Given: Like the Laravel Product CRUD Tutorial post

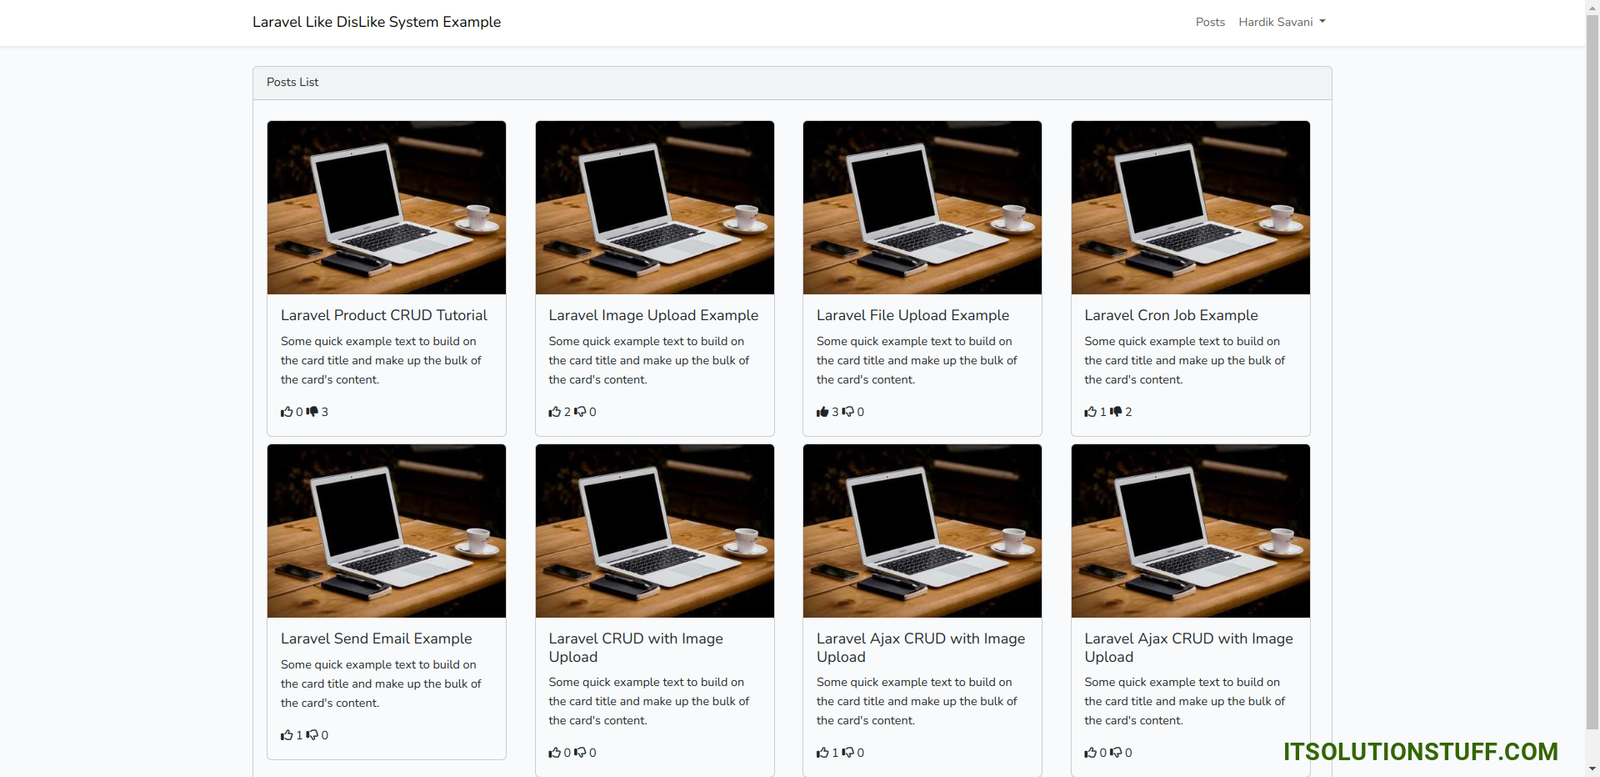Looking at the screenshot, I should 287,412.
